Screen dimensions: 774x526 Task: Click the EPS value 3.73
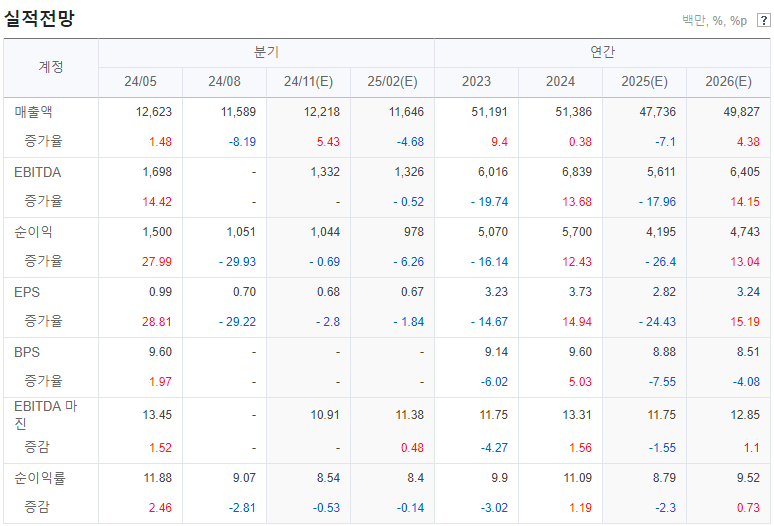point(580,292)
